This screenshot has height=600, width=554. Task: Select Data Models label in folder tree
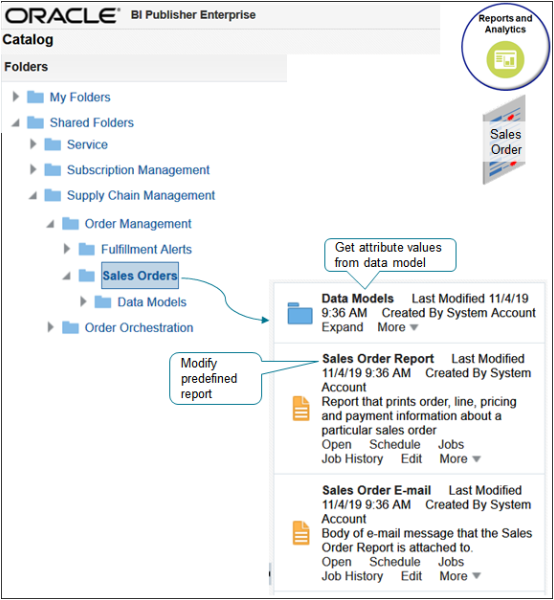[x=152, y=302]
